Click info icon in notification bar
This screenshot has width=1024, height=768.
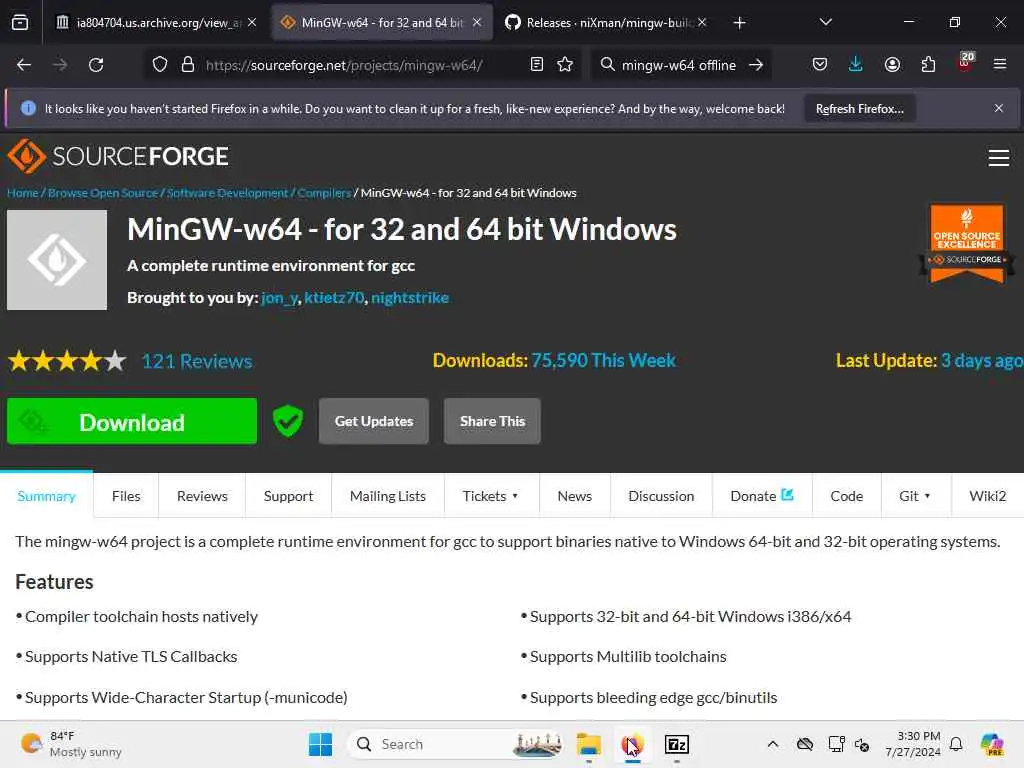coord(28,108)
